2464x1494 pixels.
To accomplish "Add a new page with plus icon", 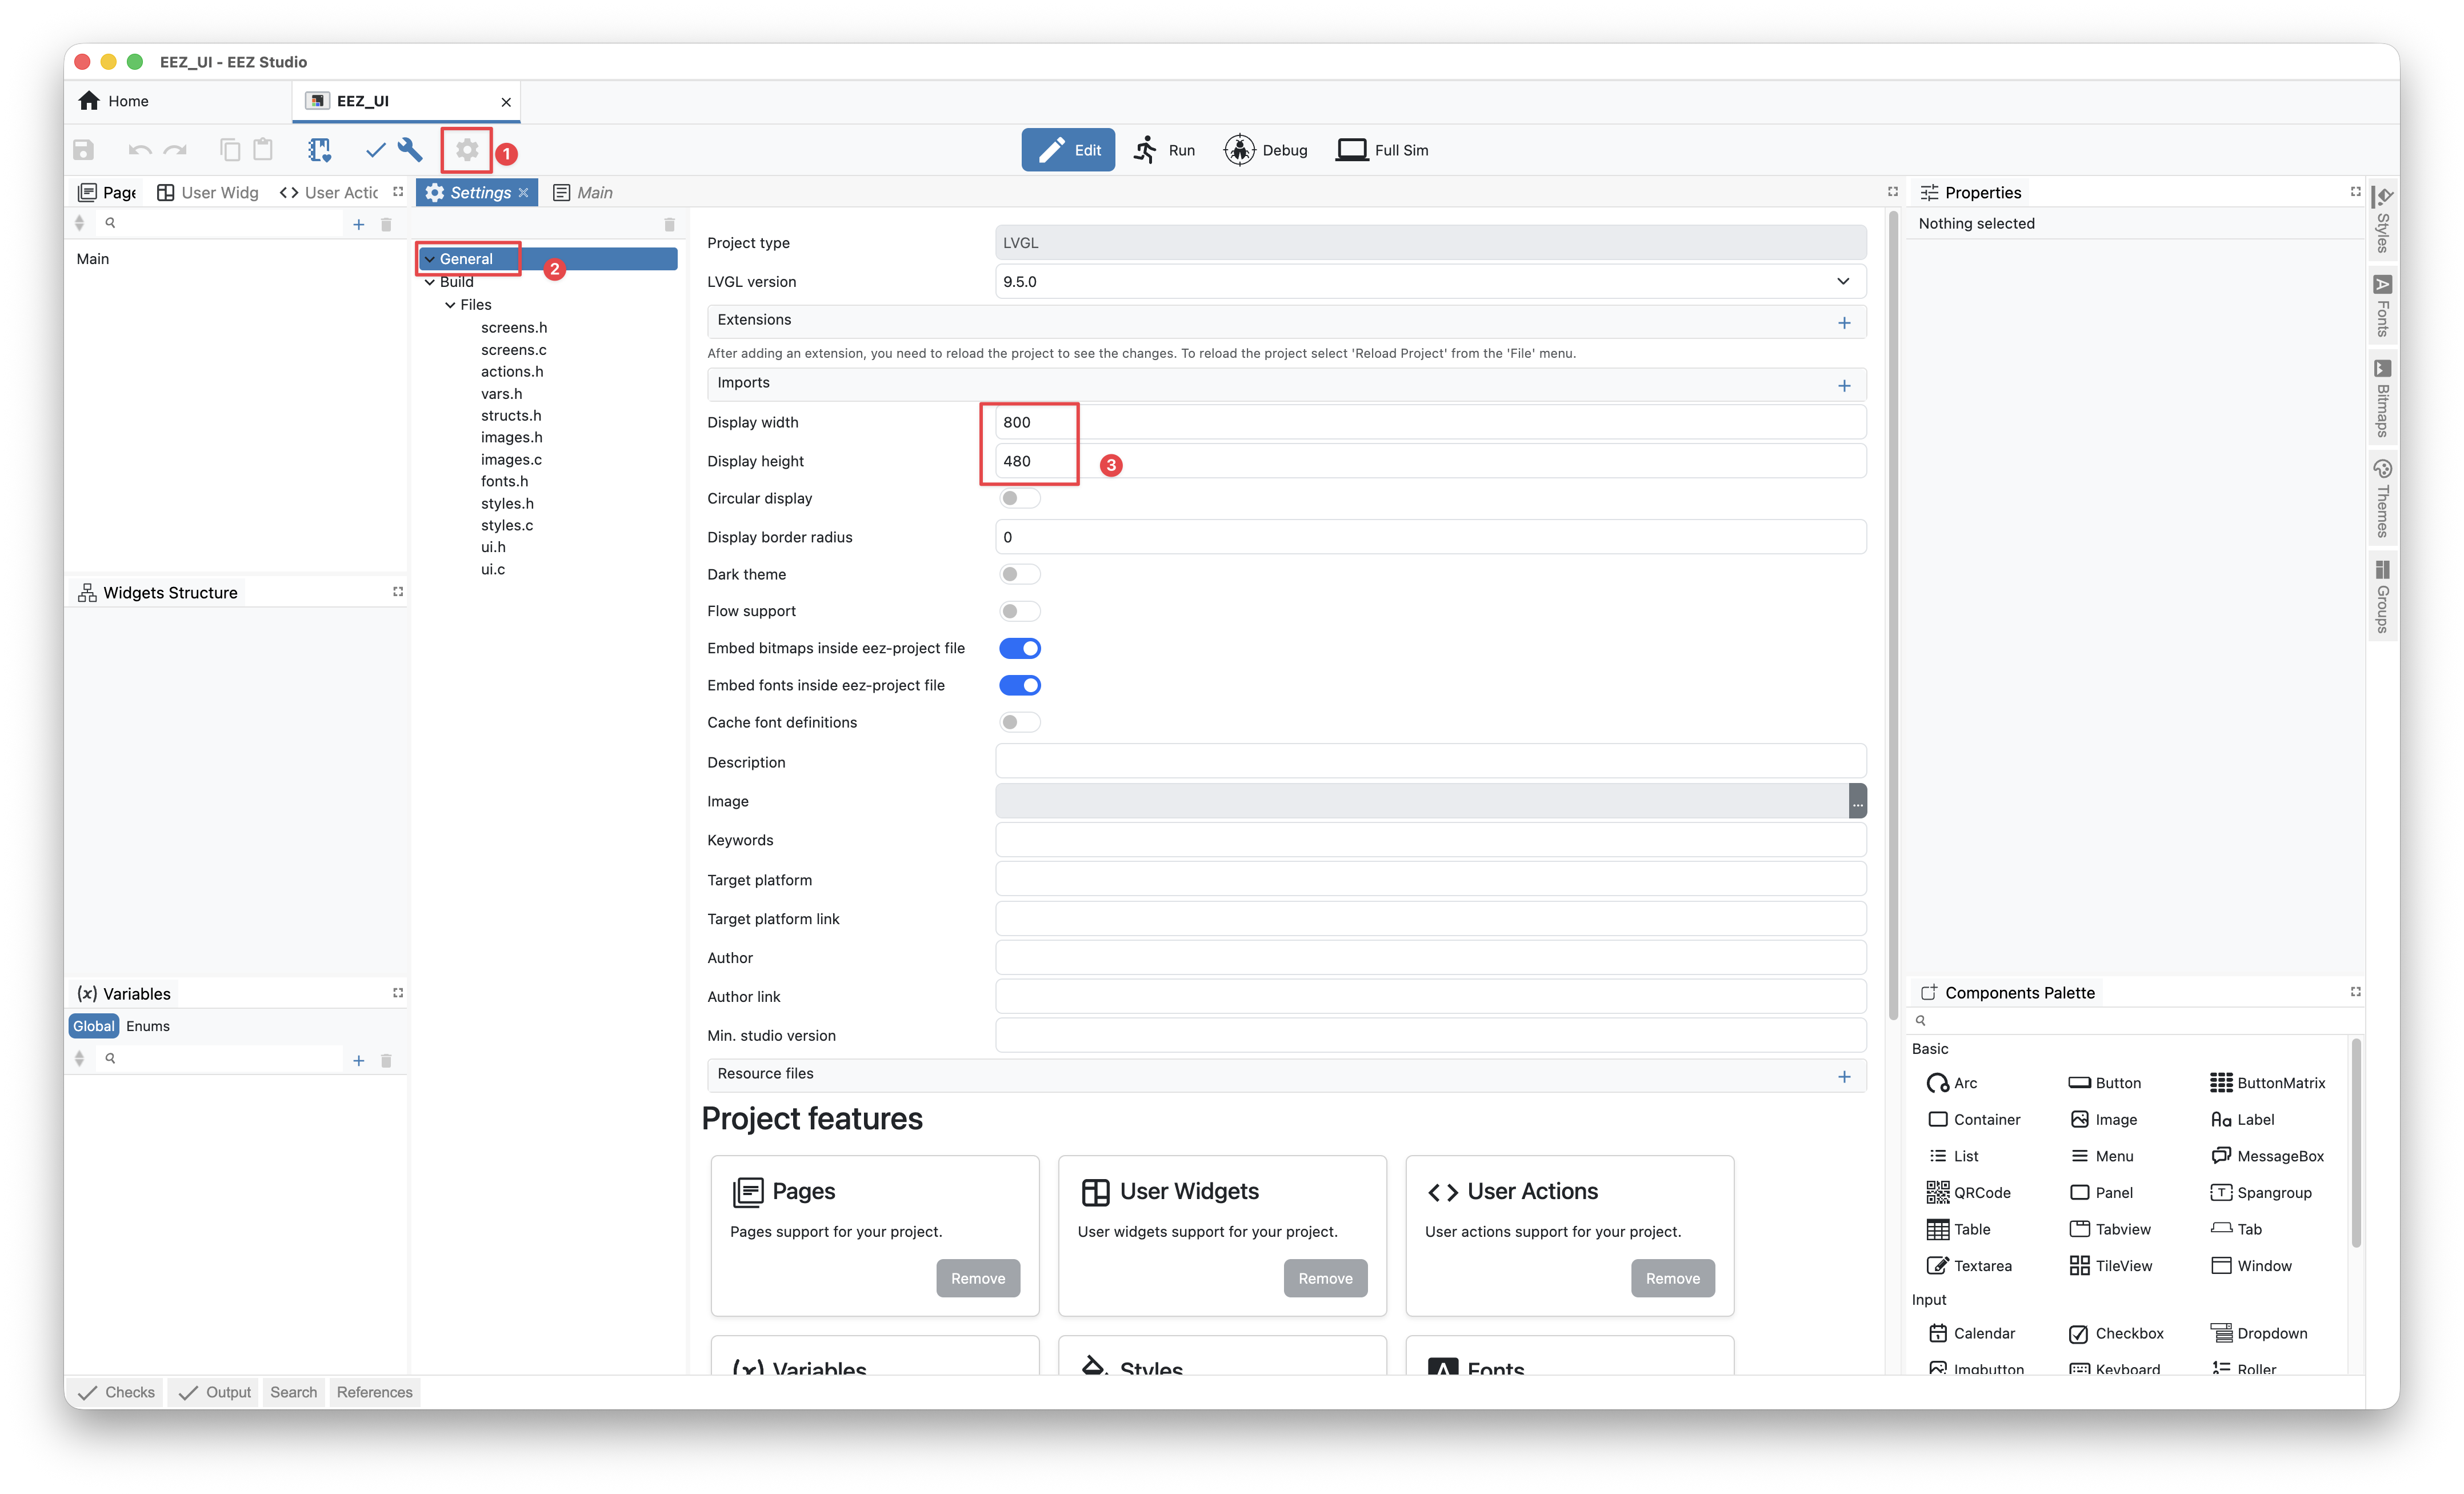I will (359, 224).
